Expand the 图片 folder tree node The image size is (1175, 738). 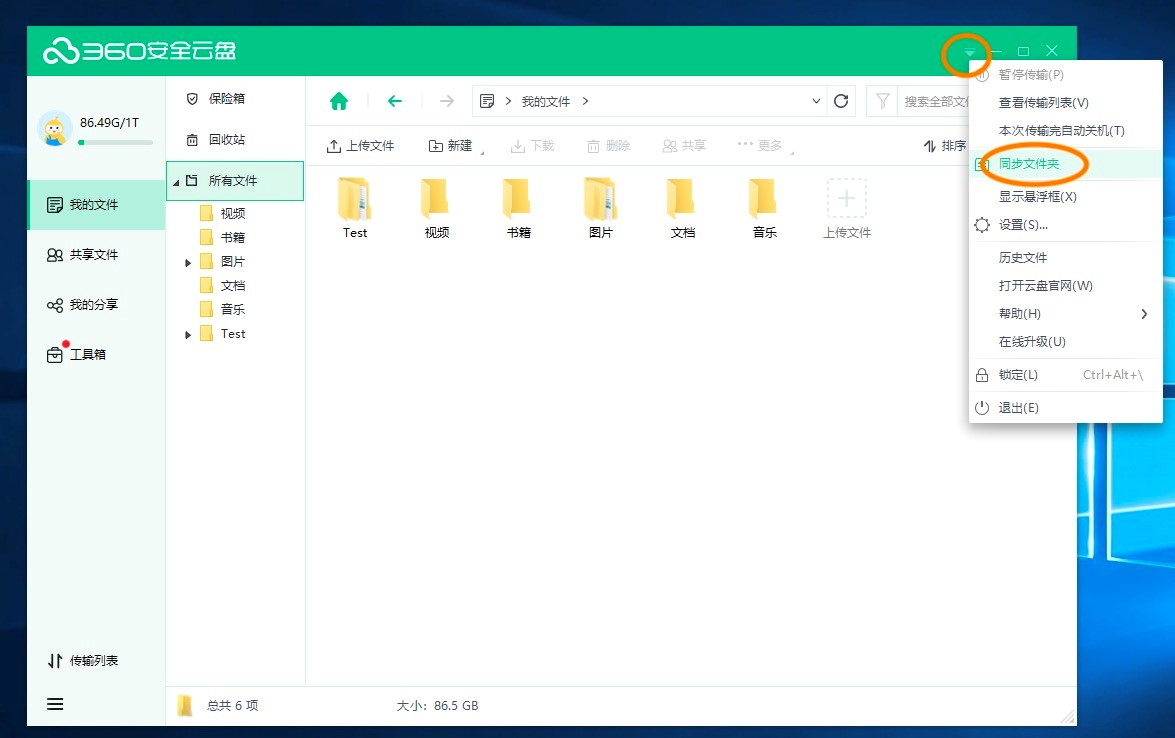click(x=186, y=261)
